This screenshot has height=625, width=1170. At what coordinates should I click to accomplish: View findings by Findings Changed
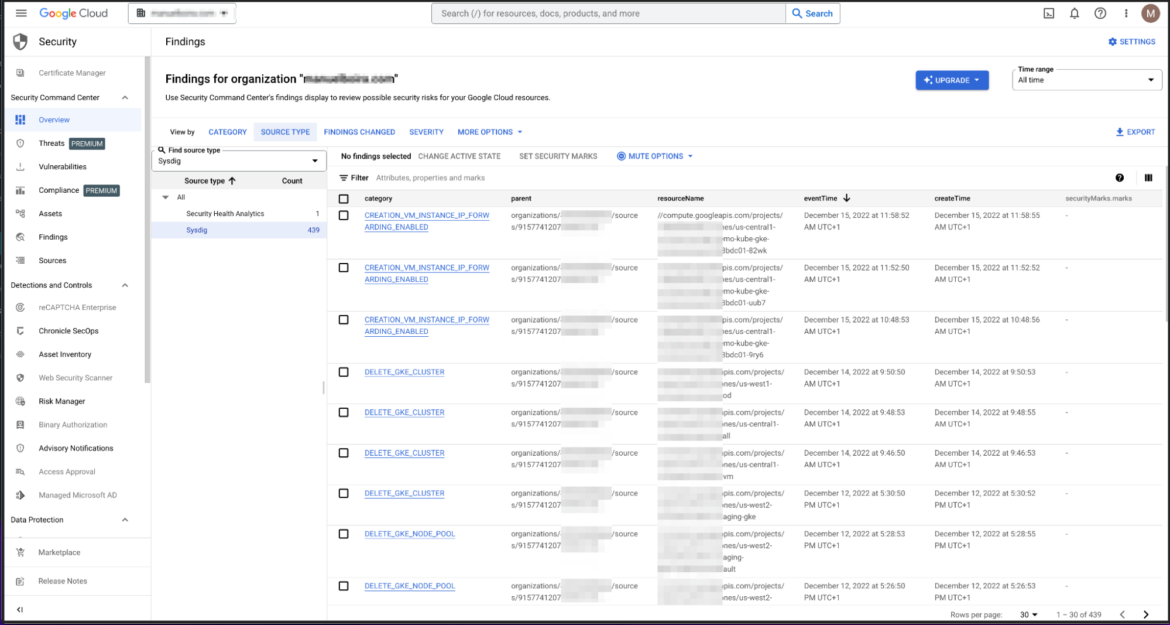tap(360, 132)
